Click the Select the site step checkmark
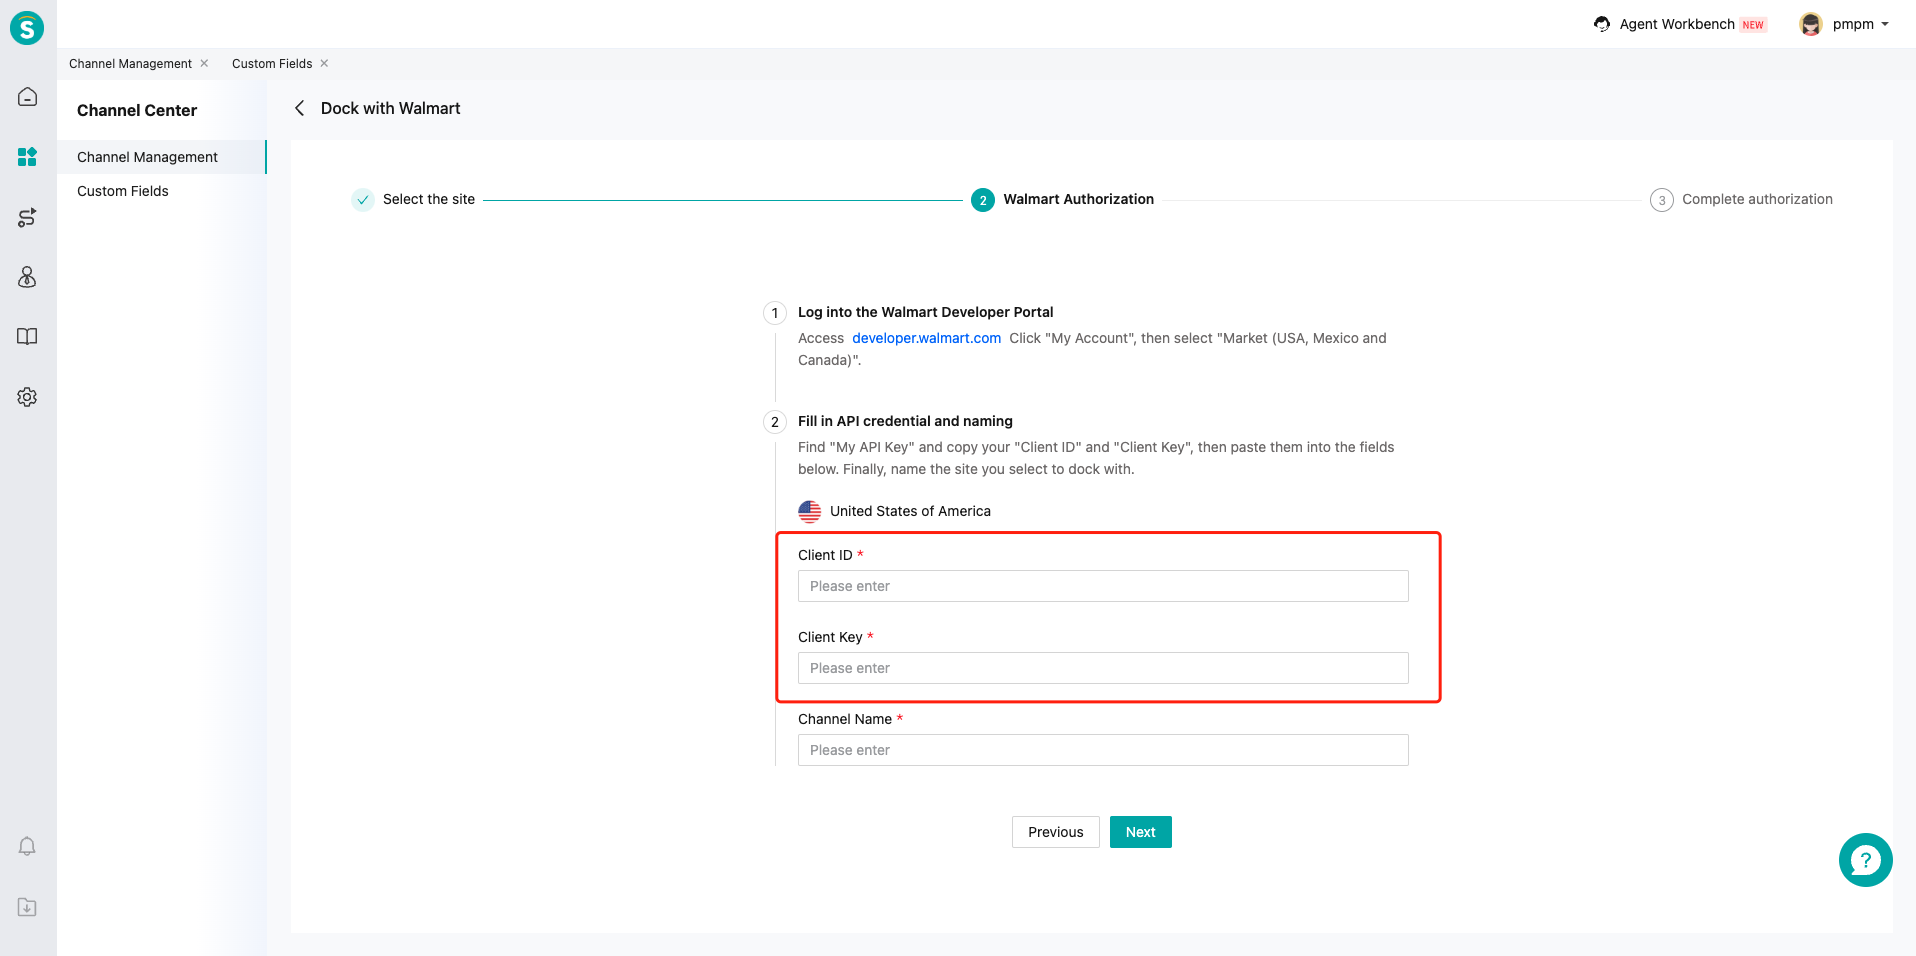 pos(363,200)
